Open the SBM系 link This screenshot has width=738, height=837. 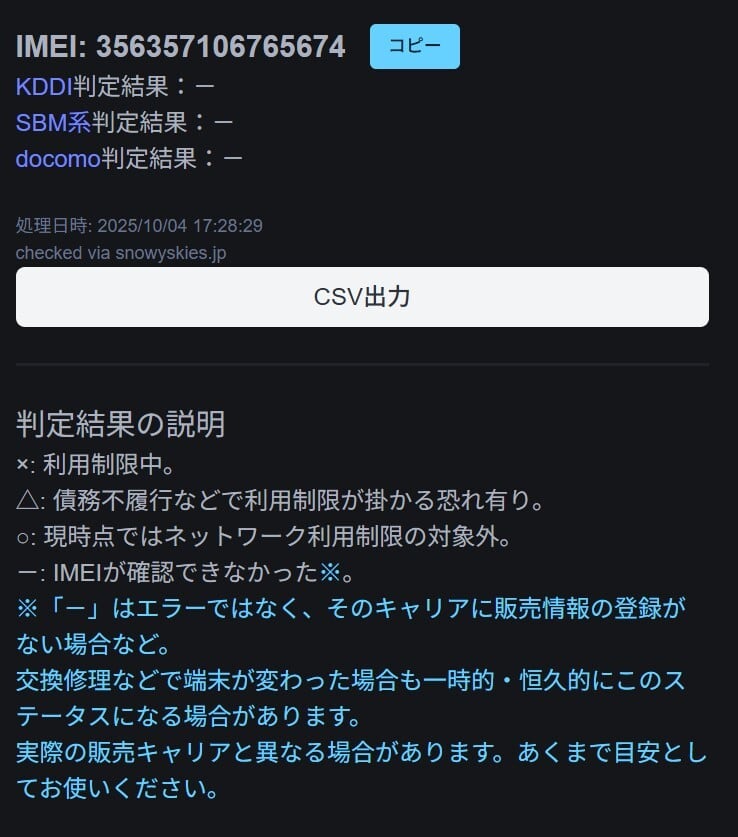[x=53, y=123]
